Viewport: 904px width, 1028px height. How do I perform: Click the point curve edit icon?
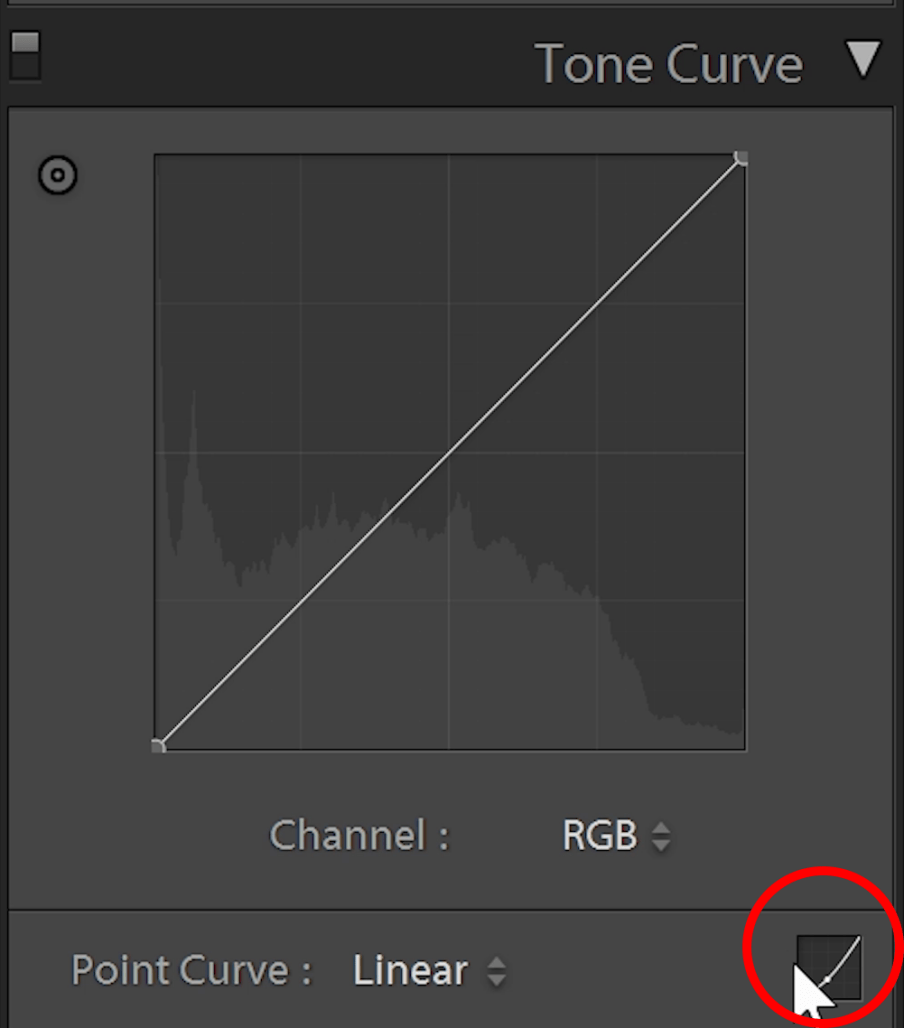coord(829,967)
